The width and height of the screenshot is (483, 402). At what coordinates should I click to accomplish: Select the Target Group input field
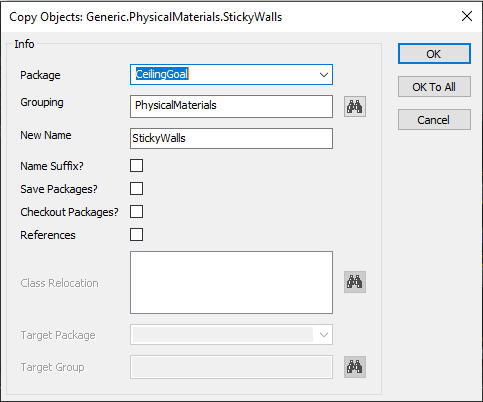(231, 367)
